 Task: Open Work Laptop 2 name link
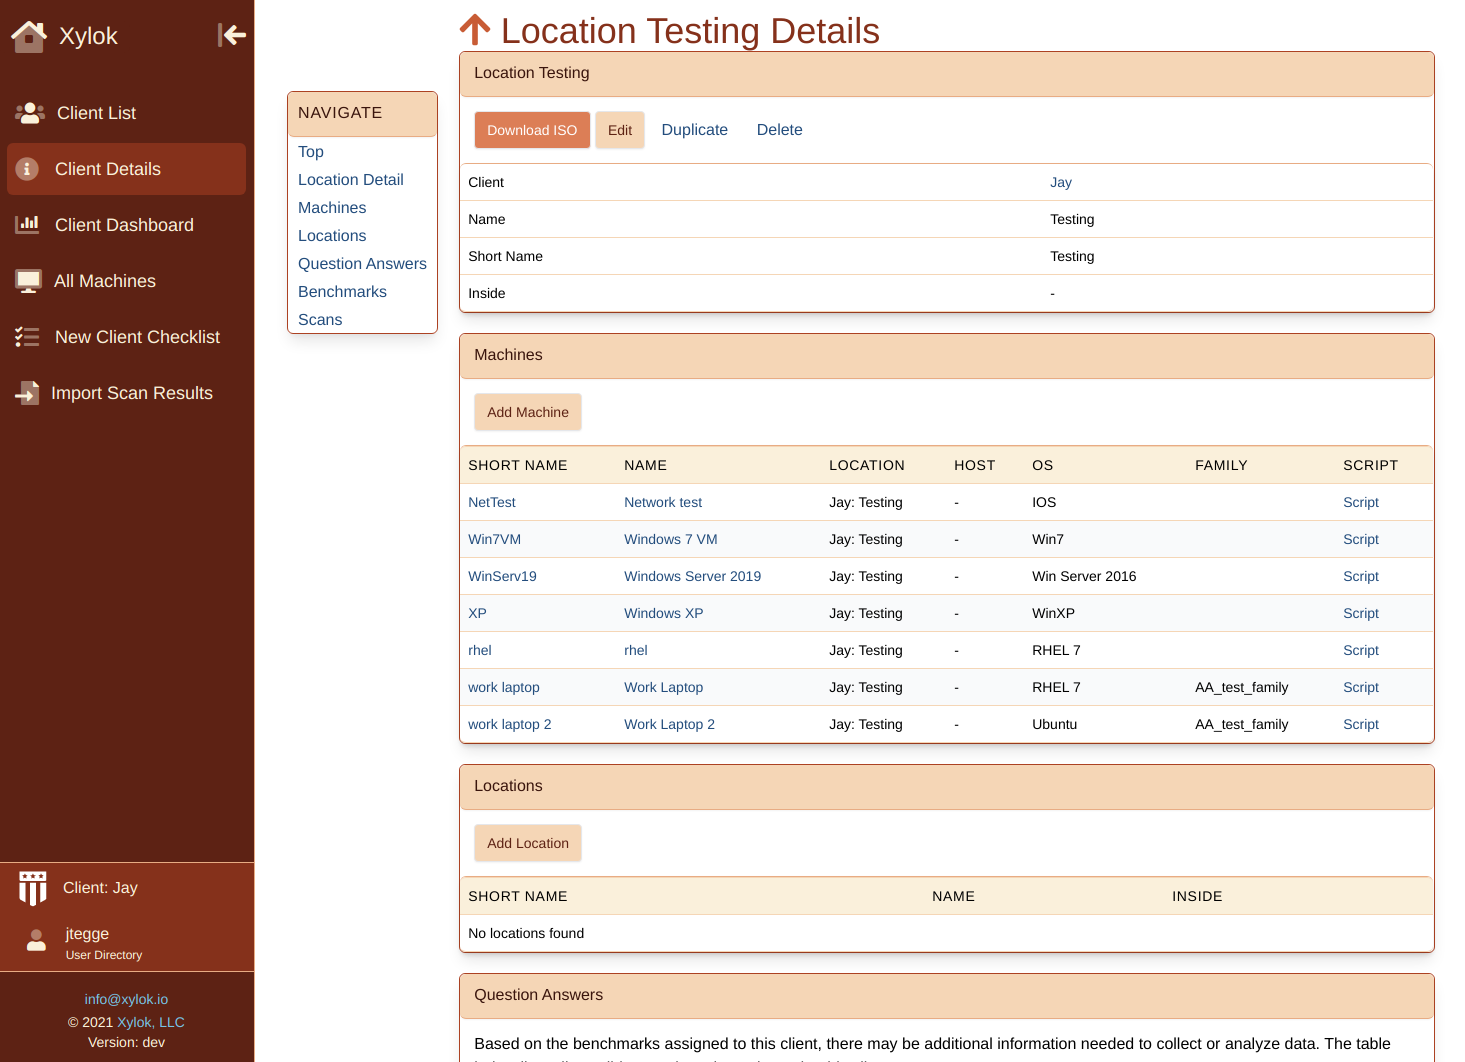[670, 724]
